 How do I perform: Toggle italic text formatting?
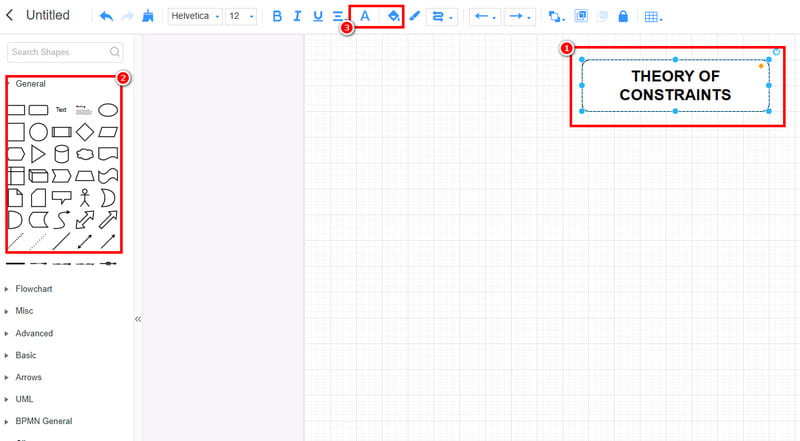[298, 16]
